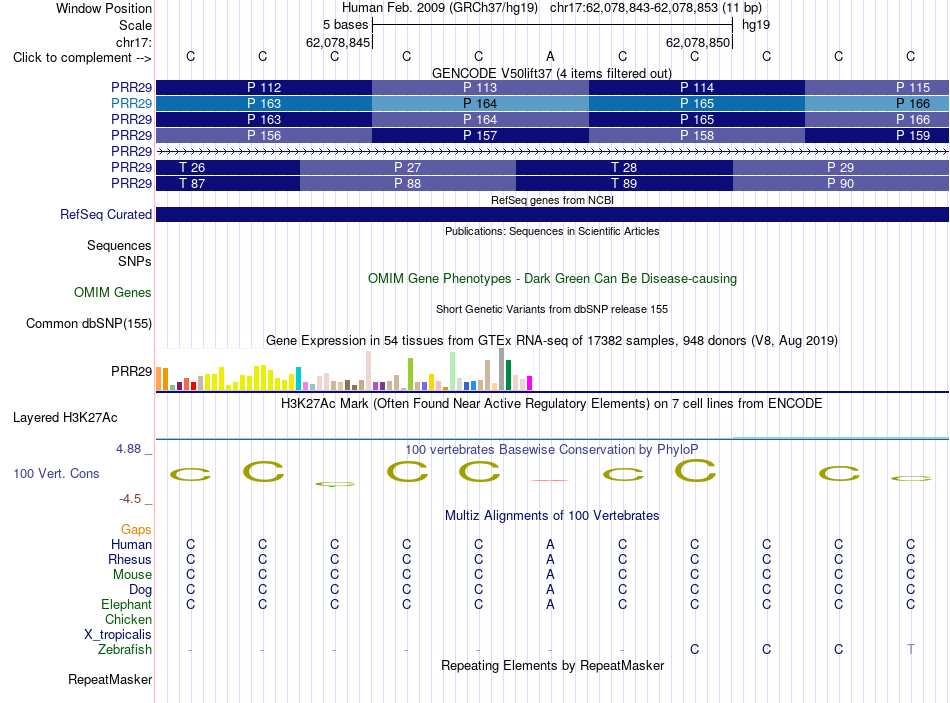The height and width of the screenshot is (703, 950).
Task: Click codon block 'P 113'
Action: pos(480,87)
